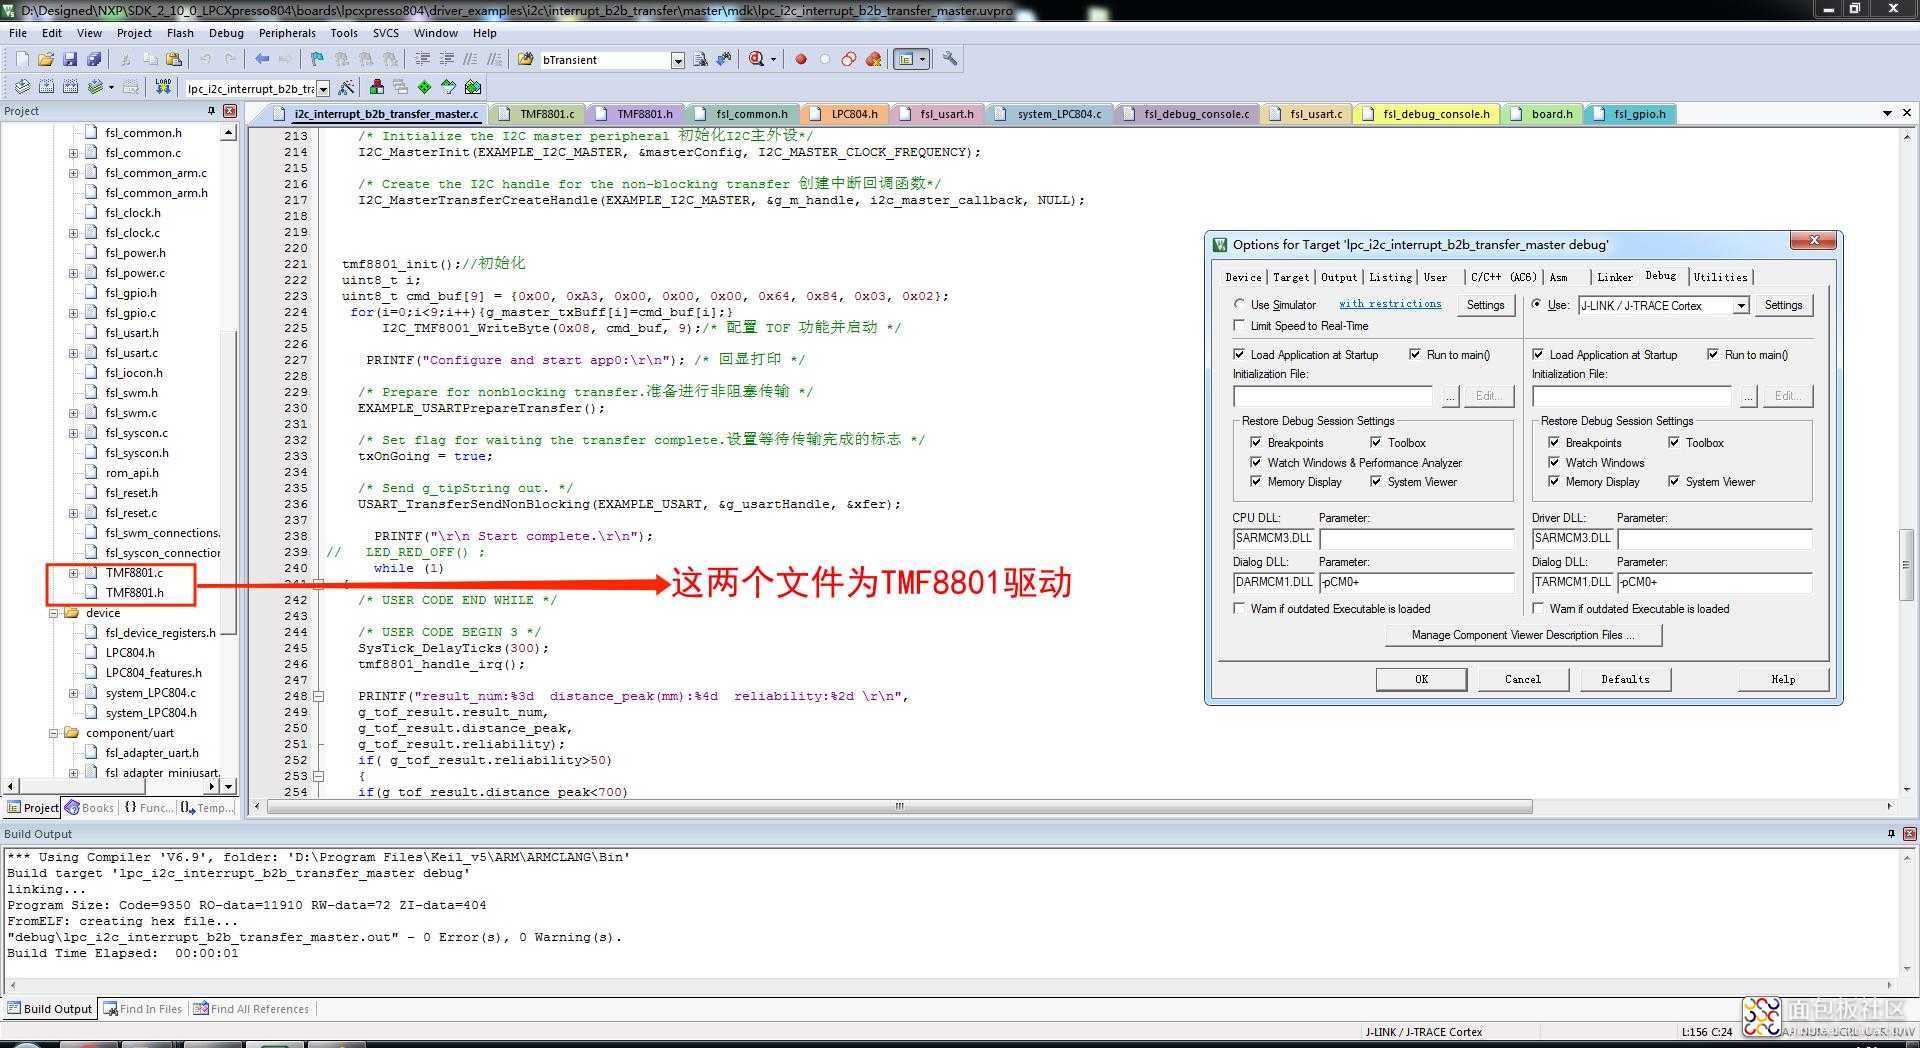Screen dimensions: 1920x1048
Task: Toggle left Memory Display checkbox
Action: click(1256, 481)
